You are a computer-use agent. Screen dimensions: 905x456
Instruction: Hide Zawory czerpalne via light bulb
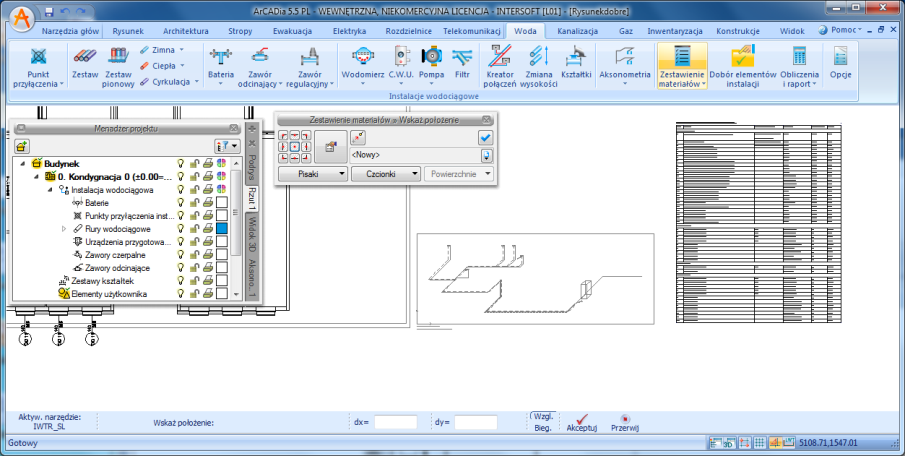coord(181,255)
